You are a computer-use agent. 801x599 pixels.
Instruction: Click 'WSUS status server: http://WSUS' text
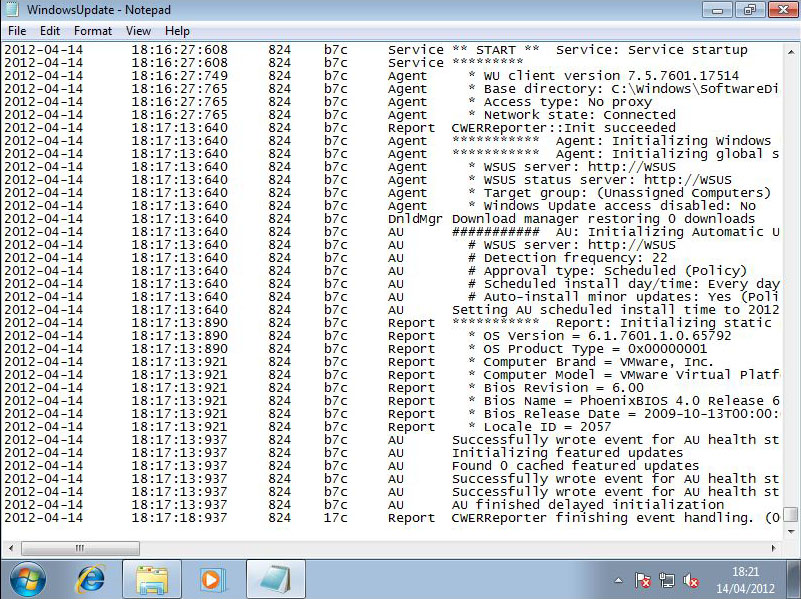coord(608,180)
